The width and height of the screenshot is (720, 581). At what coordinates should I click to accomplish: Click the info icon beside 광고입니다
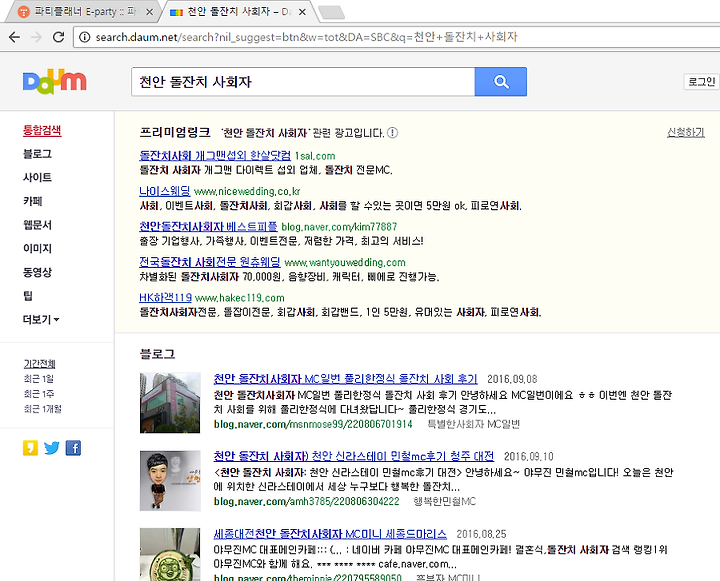coord(392,133)
